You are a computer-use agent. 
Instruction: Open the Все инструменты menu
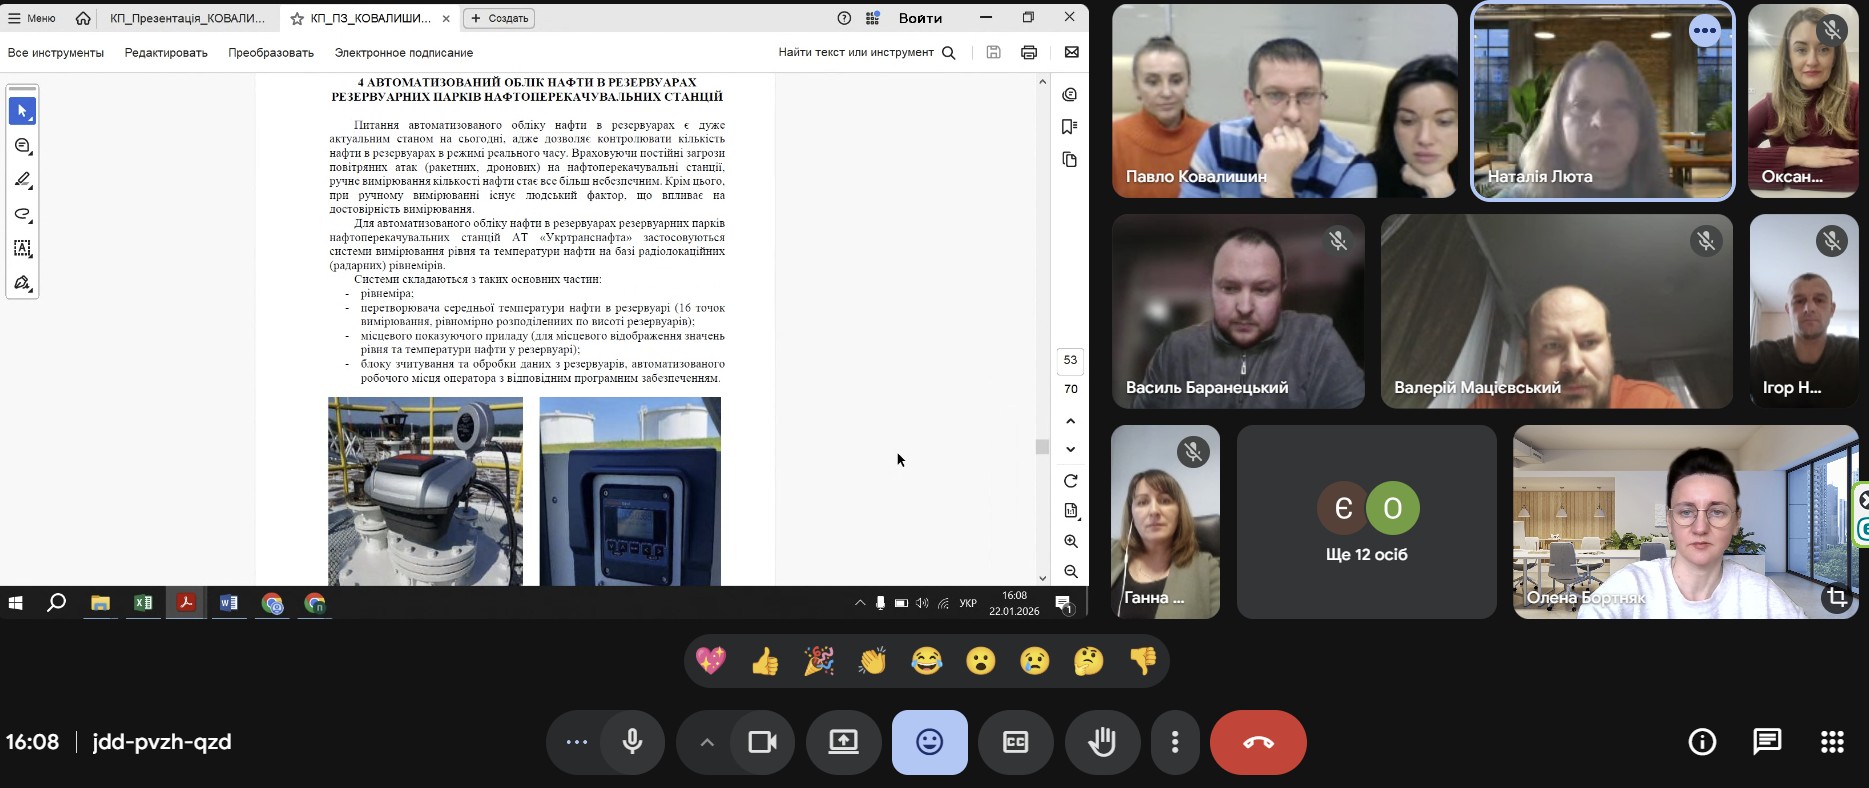(56, 53)
